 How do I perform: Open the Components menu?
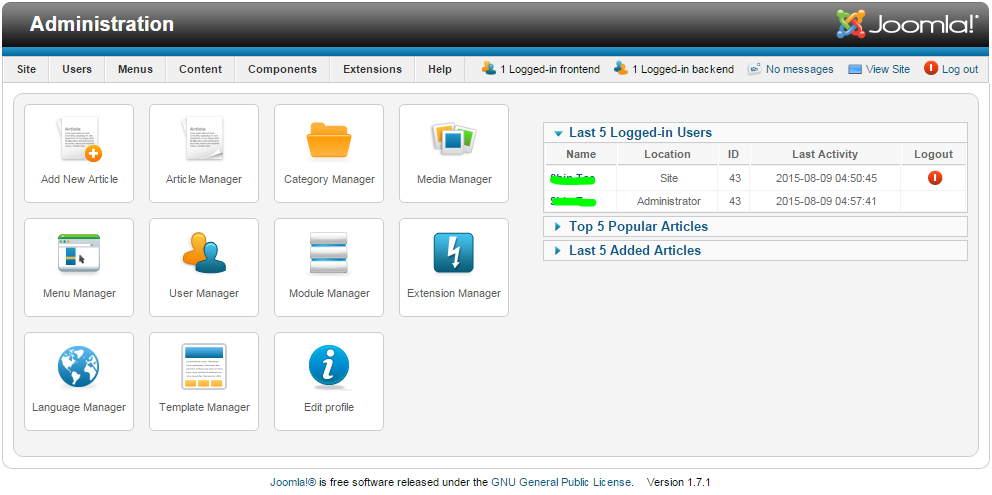282,70
